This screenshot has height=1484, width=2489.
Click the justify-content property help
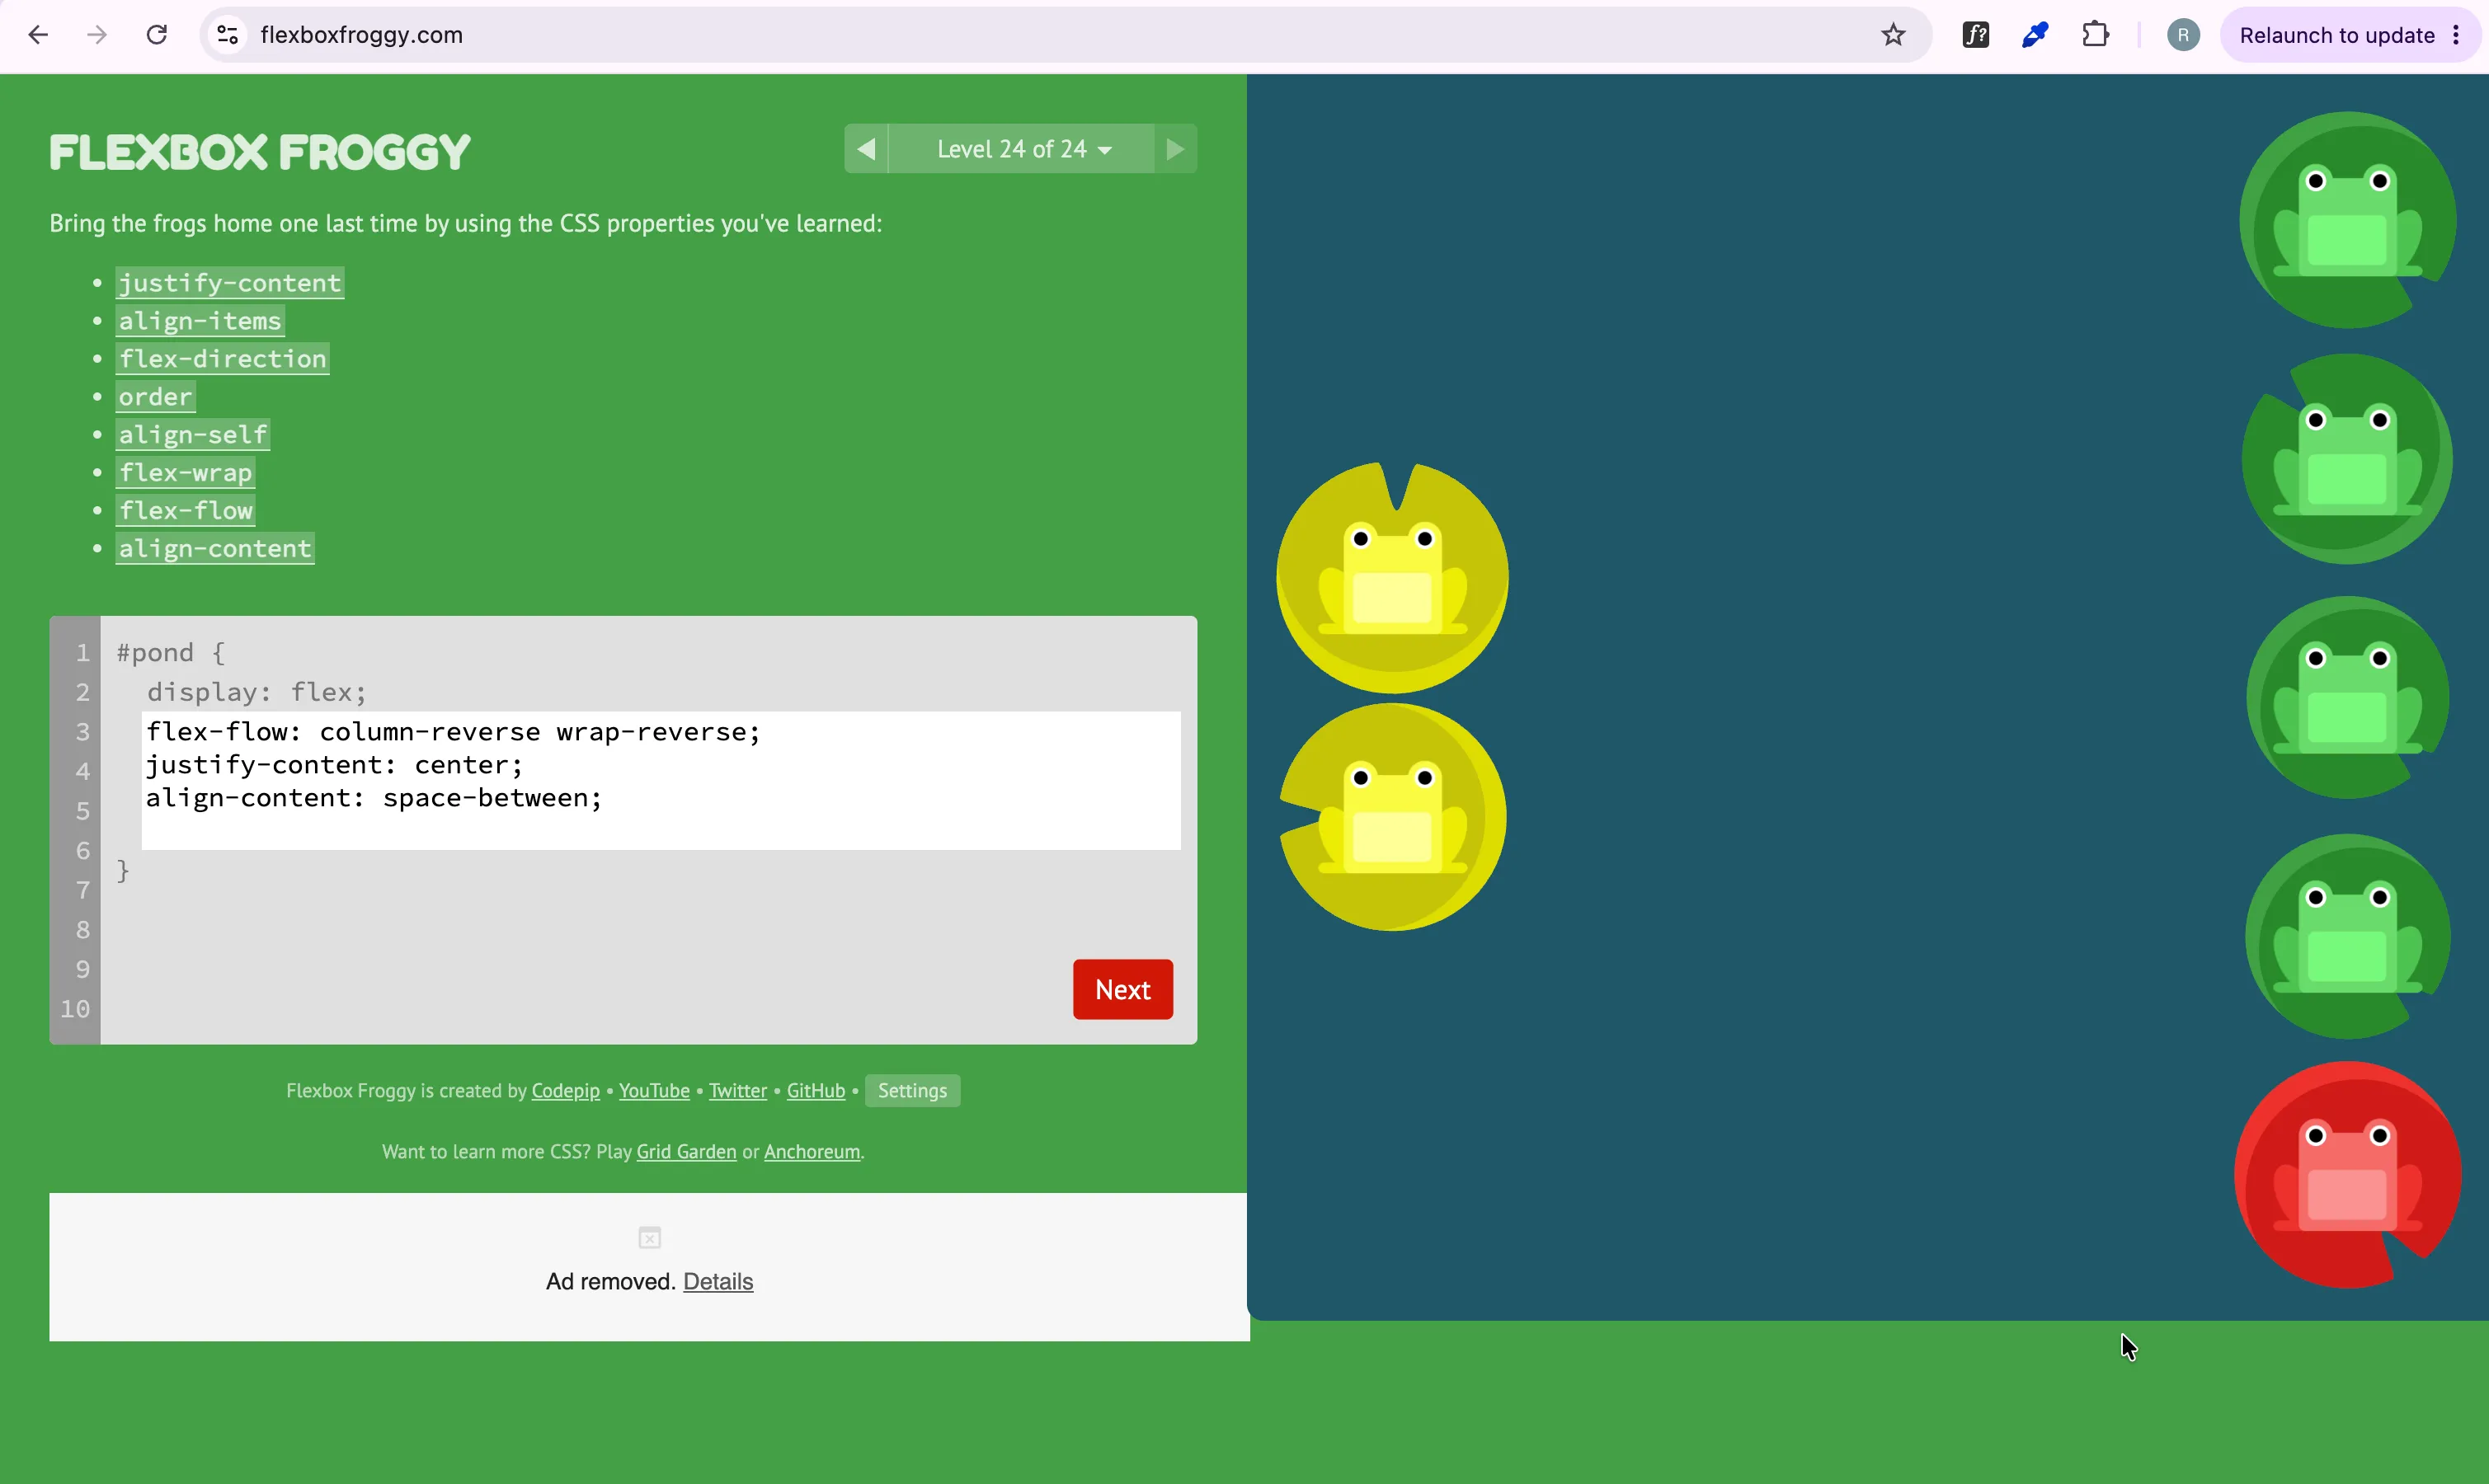[230, 283]
